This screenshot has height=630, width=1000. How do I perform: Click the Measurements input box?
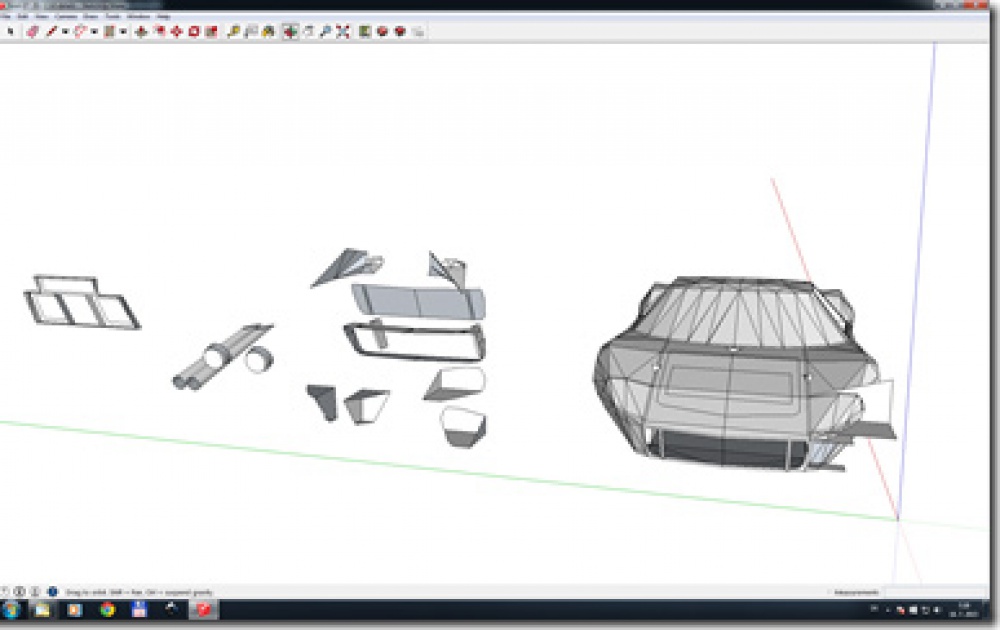pos(936,592)
